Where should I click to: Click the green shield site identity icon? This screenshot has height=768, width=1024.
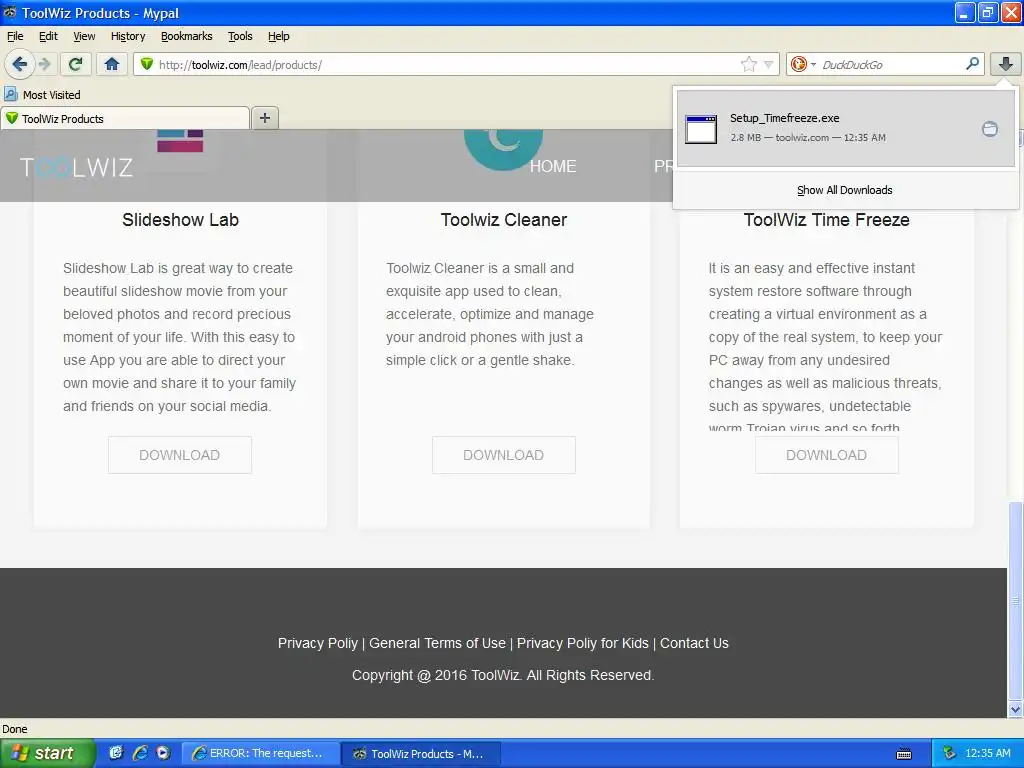147,64
